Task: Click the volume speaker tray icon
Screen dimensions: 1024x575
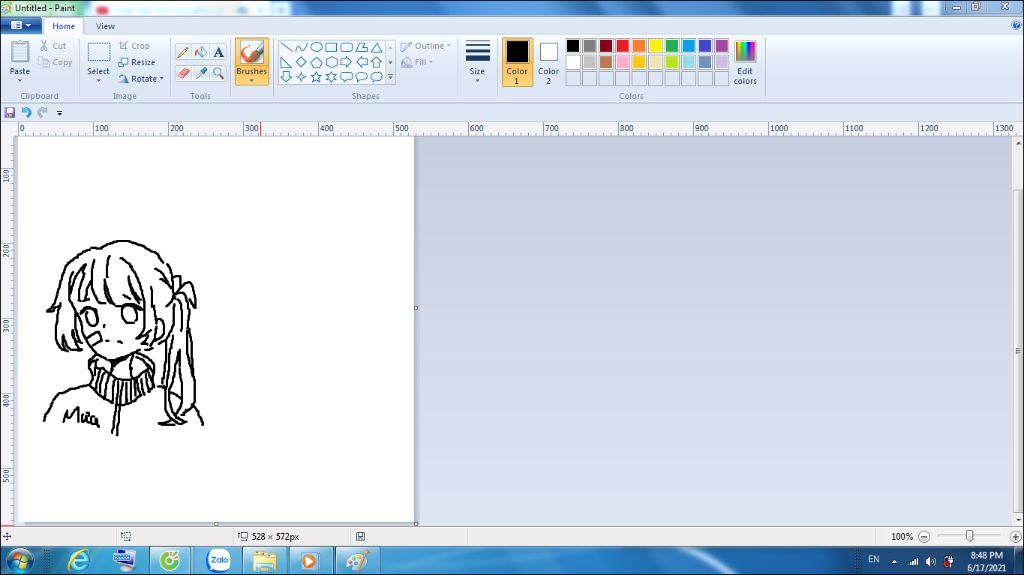Action: pyautogui.click(x=931, y=561)
